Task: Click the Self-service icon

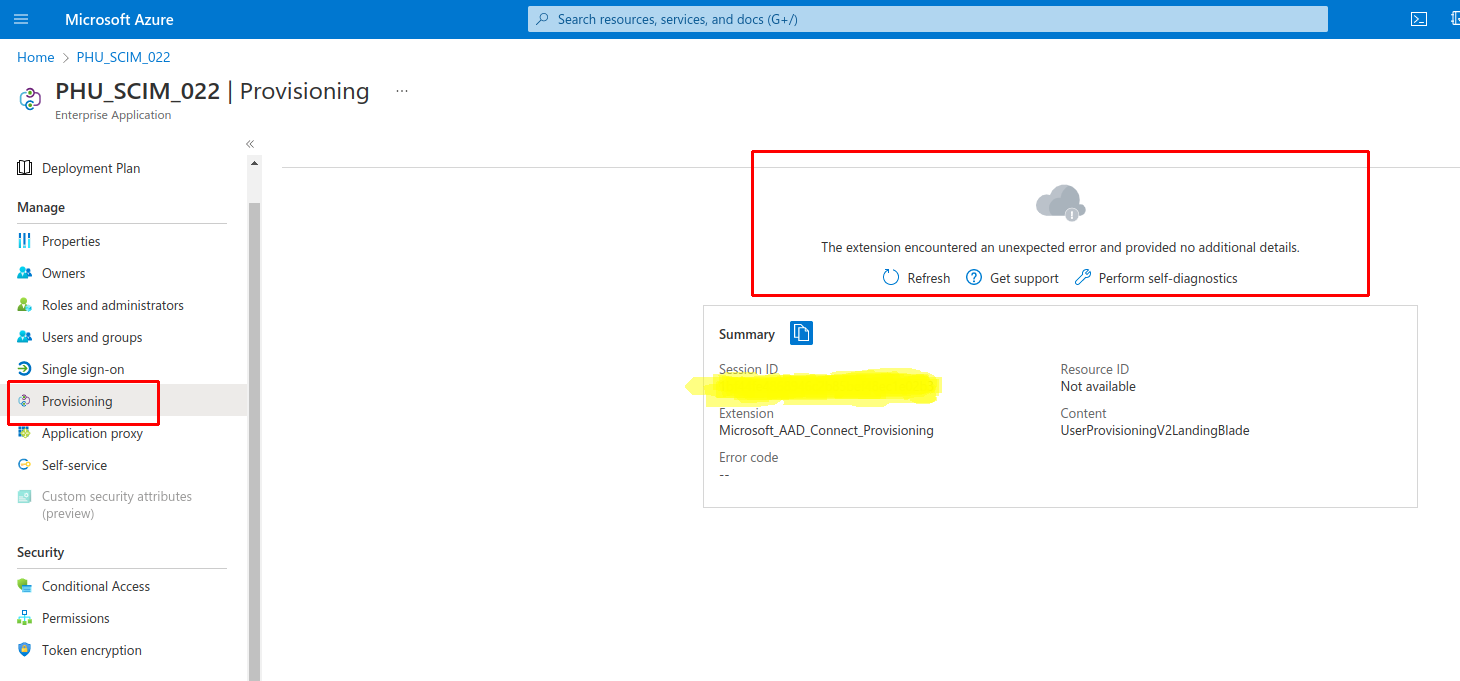Action: [x=24, y=465]
